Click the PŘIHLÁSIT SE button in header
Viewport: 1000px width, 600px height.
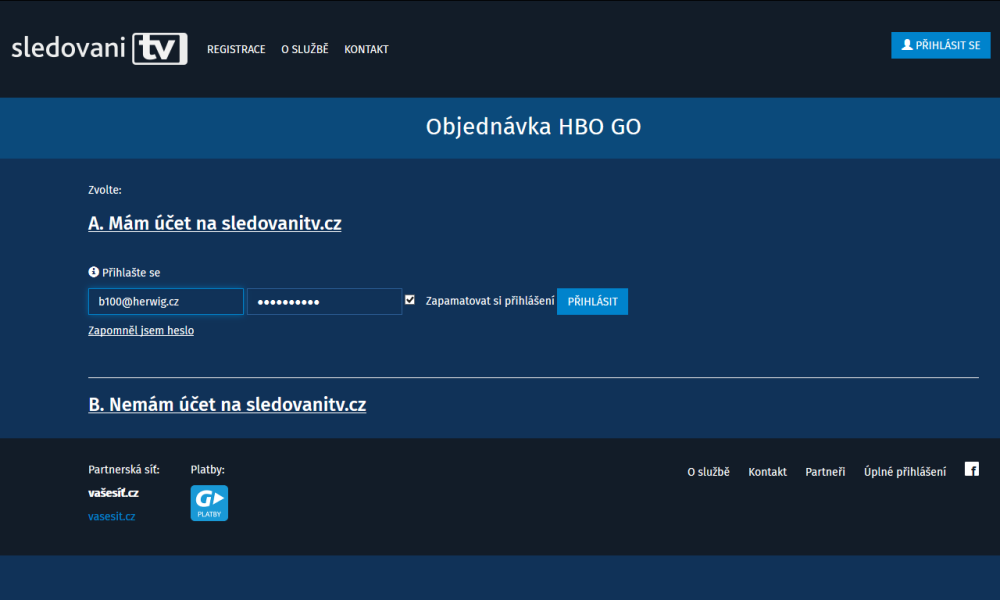[x=941, y=45]
